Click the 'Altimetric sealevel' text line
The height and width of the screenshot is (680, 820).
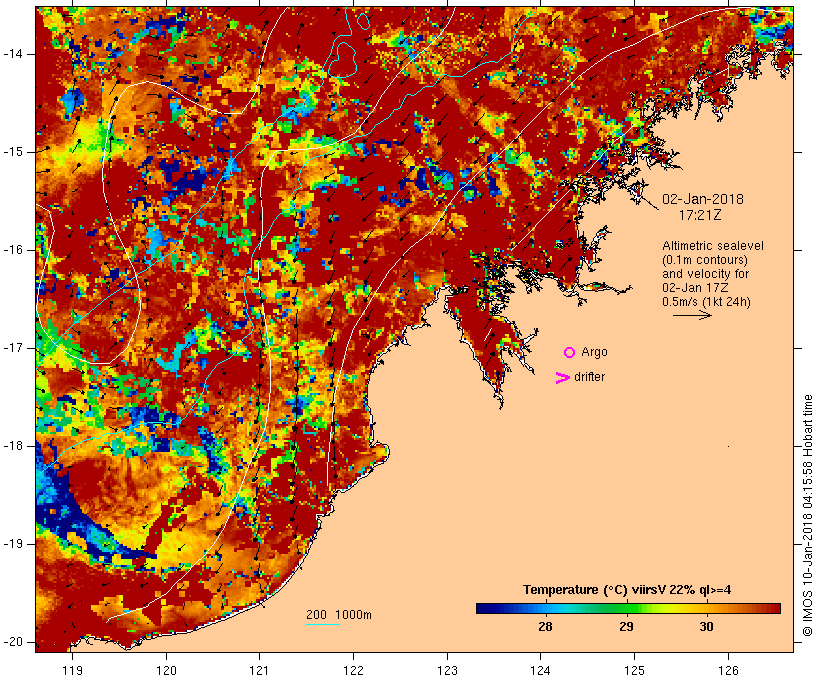(713, 246)
